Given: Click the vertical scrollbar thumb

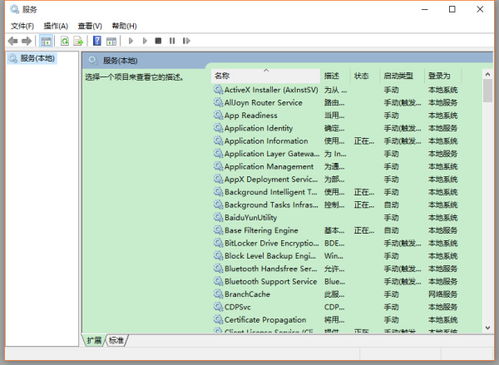Looking at the screenshot, I should (488, 91).
